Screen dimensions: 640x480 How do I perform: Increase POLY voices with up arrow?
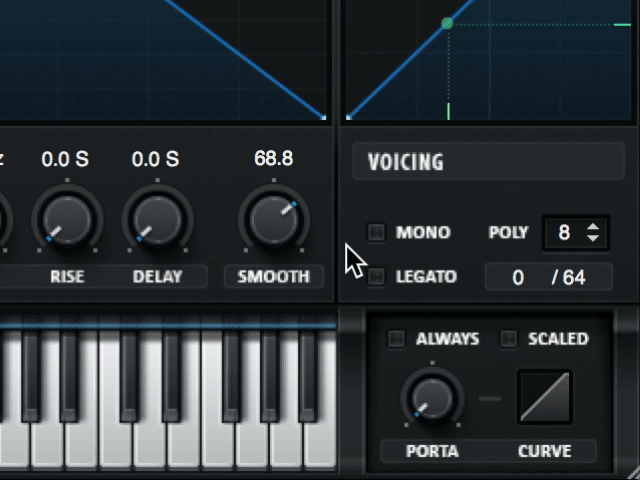pos(593,227)
